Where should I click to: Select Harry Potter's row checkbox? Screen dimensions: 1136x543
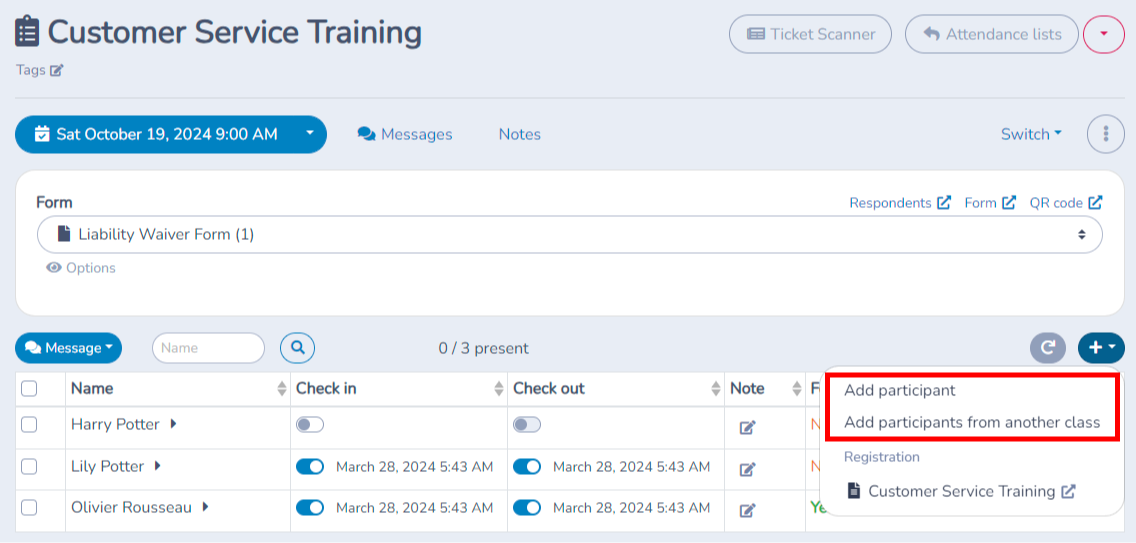tap(29, 425)
